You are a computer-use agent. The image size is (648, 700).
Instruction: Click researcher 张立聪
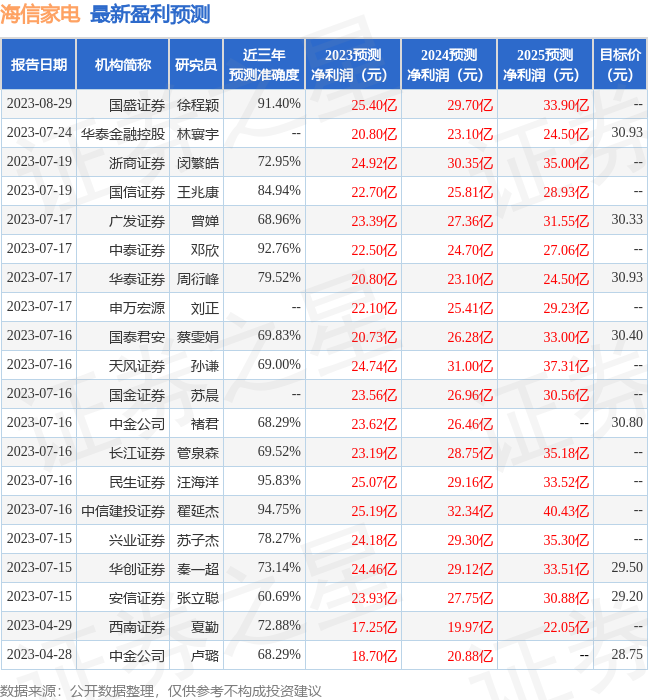point(198,598)
